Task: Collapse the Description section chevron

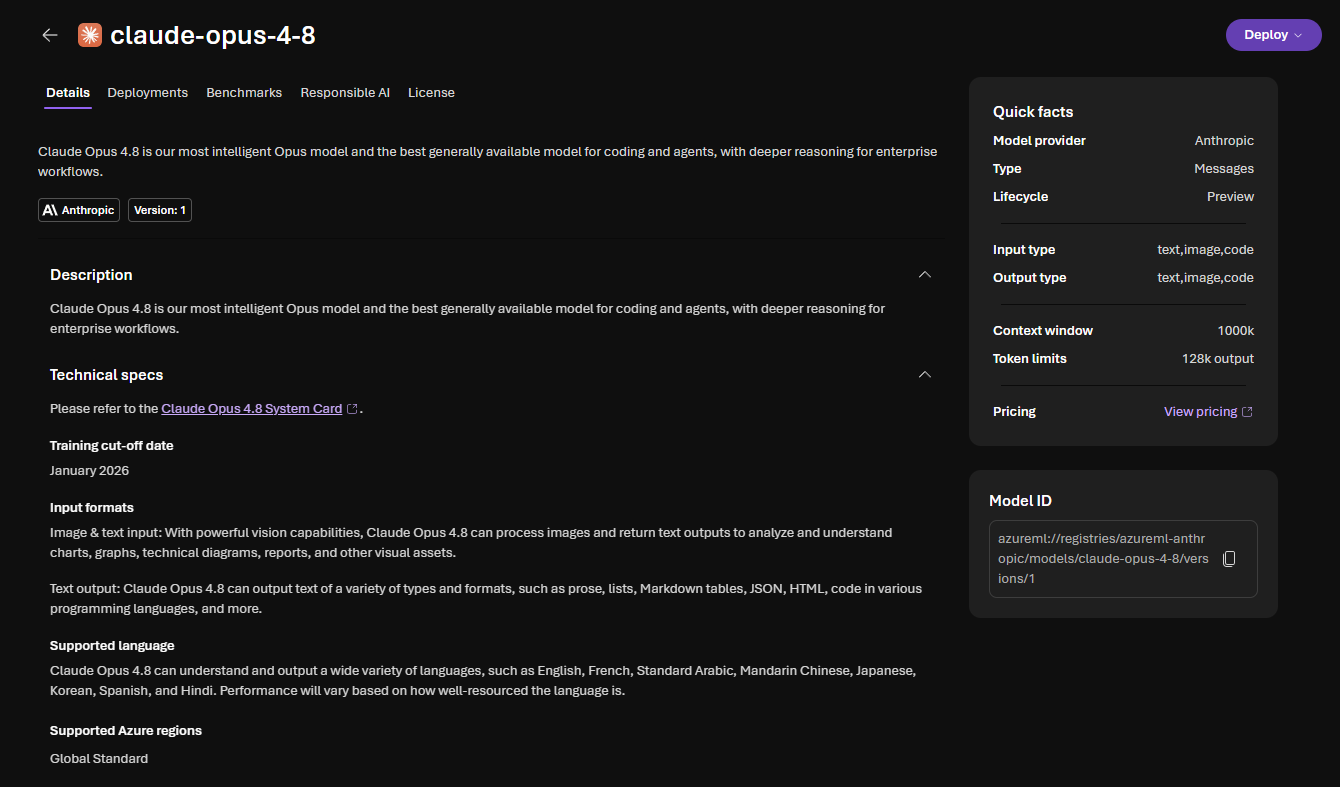Action: (x=925, y=275)
